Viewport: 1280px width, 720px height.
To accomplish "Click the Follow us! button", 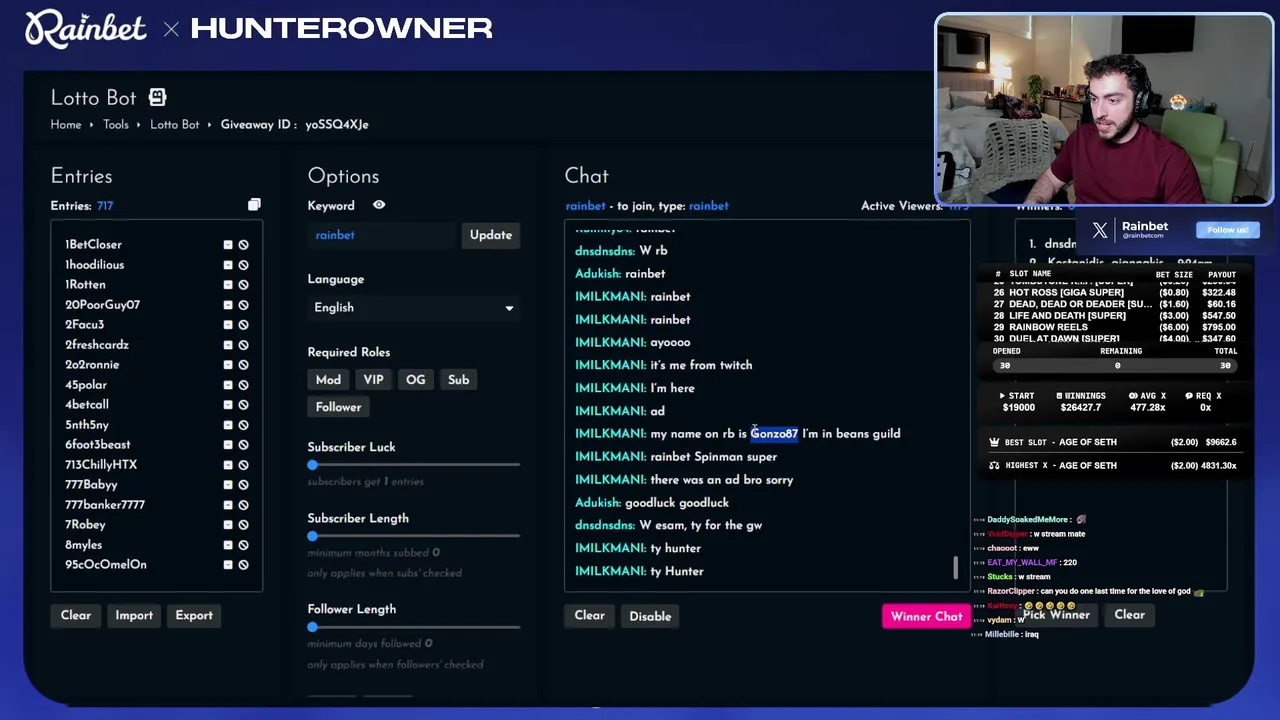I will tap(1227, 230).
